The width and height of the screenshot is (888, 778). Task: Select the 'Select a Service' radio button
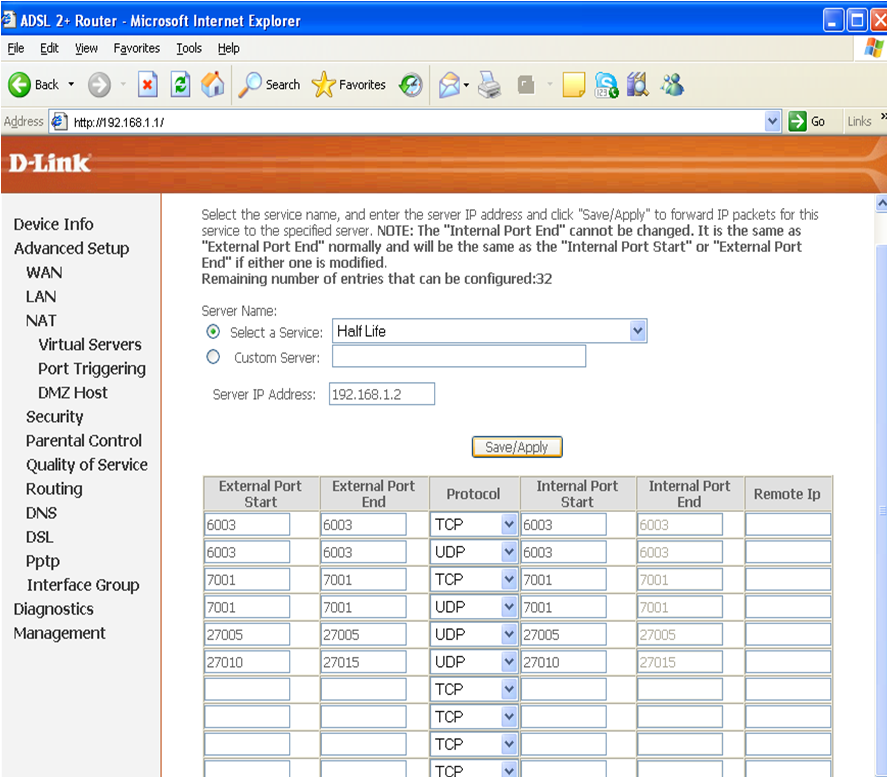click(x=212, y=332)
